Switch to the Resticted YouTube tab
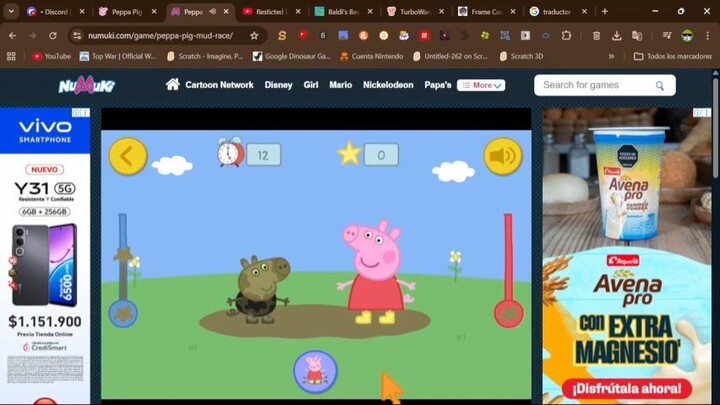 click(272, 11)
